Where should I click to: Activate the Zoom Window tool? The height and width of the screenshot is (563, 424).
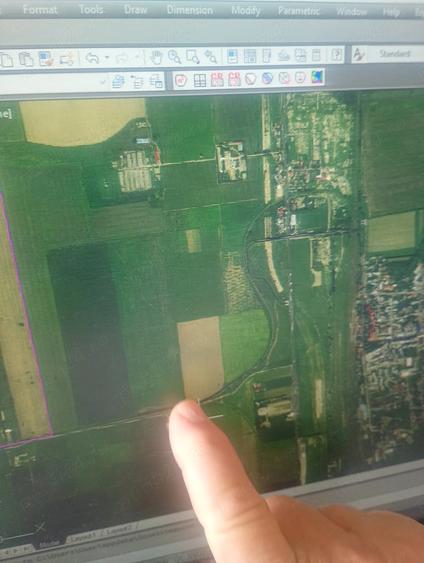192,56
